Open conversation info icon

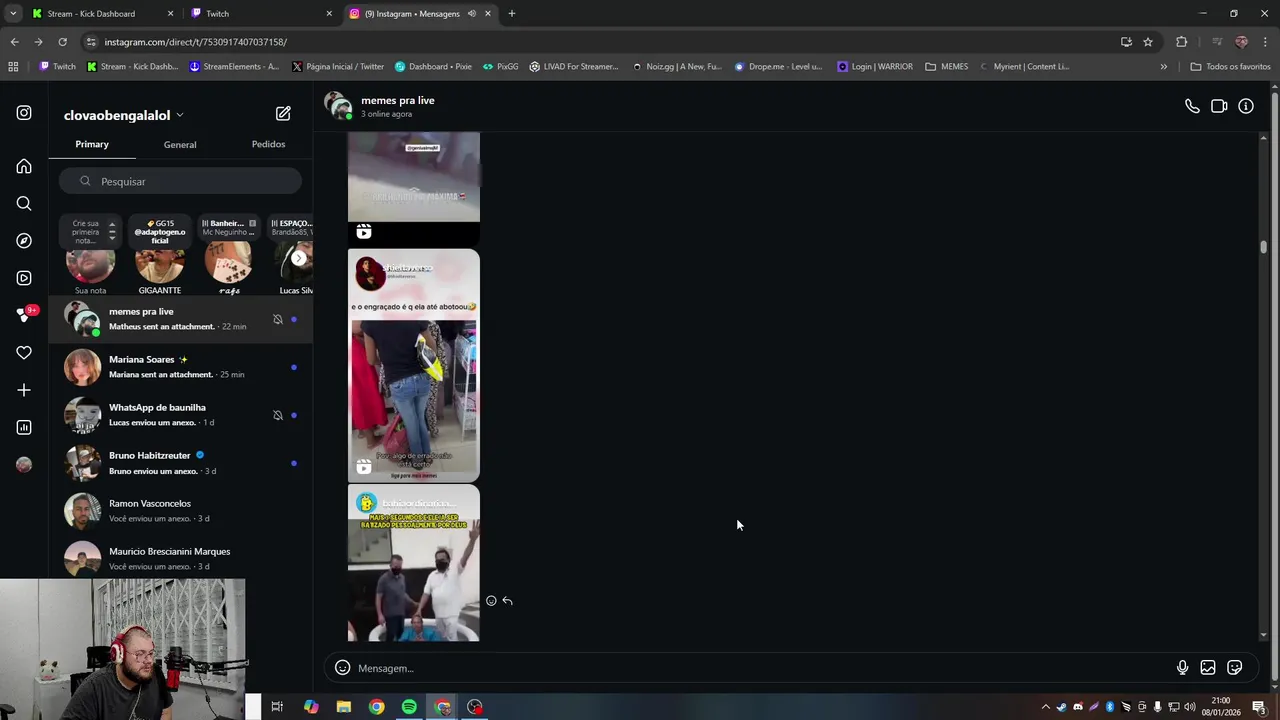[1246, 106]
